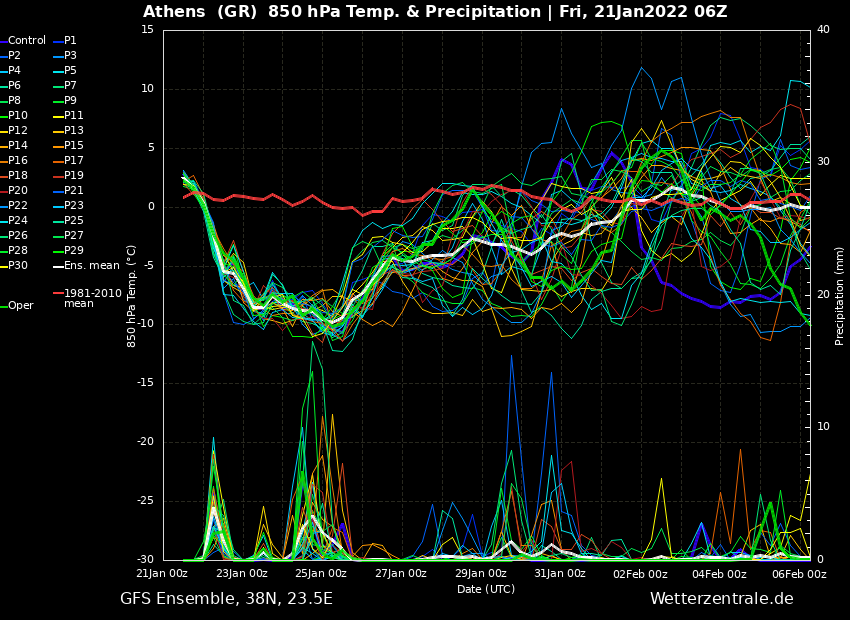Image resolution: width=850 pixels, height=620 pixels.
Task: Click the -25 temperature axis tick
Action: pyautogui.click(x=145, y=501)
